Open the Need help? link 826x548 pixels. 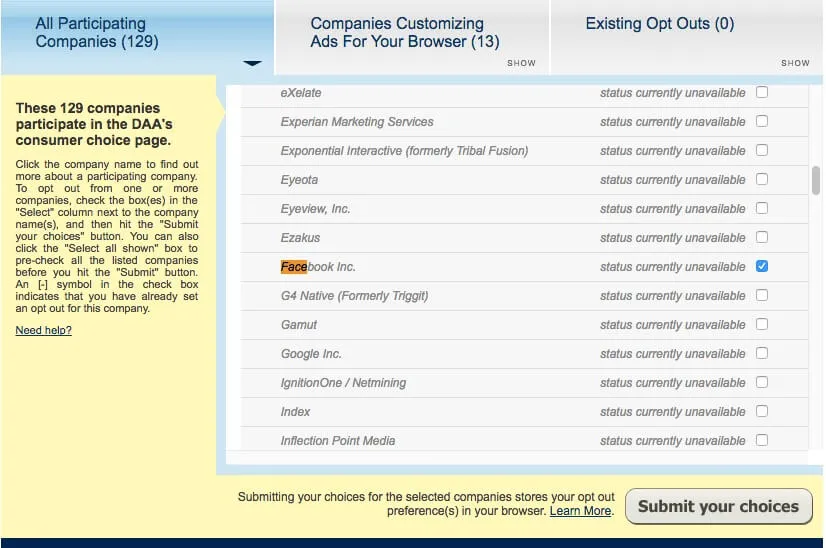coord(43,331)
